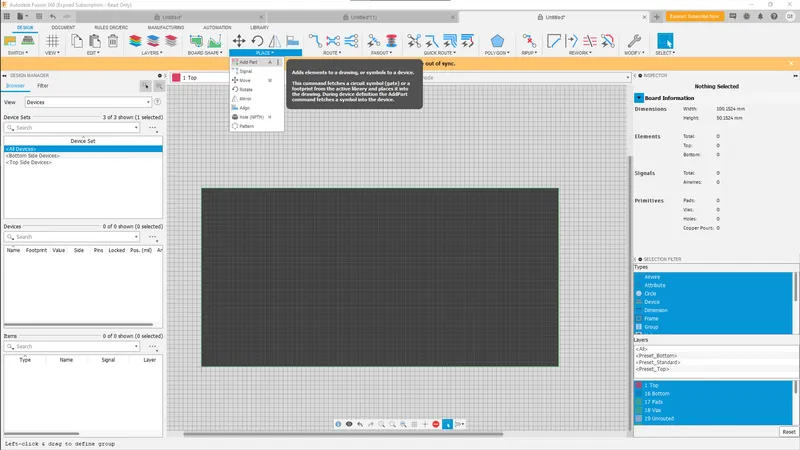800x450 pixels.
Task: Select the Route Multiple icon
Action: tap(351, 41)
